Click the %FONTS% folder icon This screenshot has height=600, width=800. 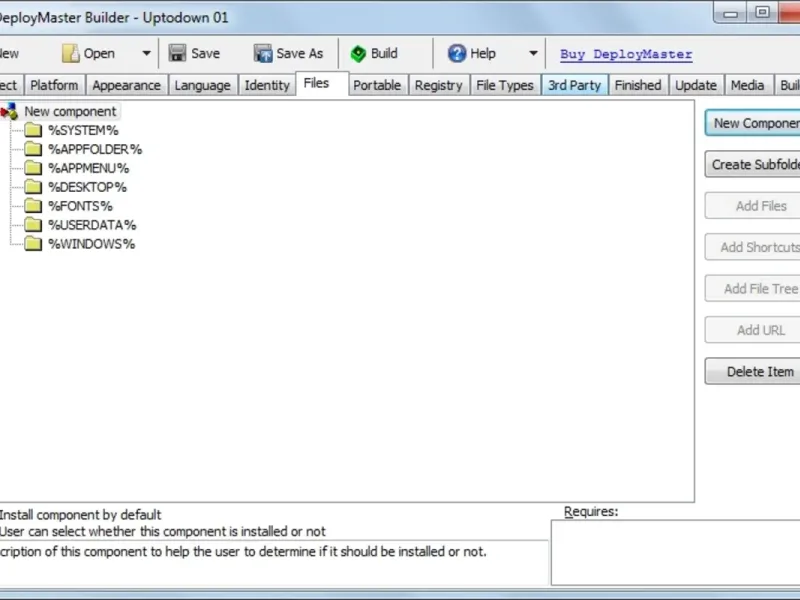[x=33, y=206]
